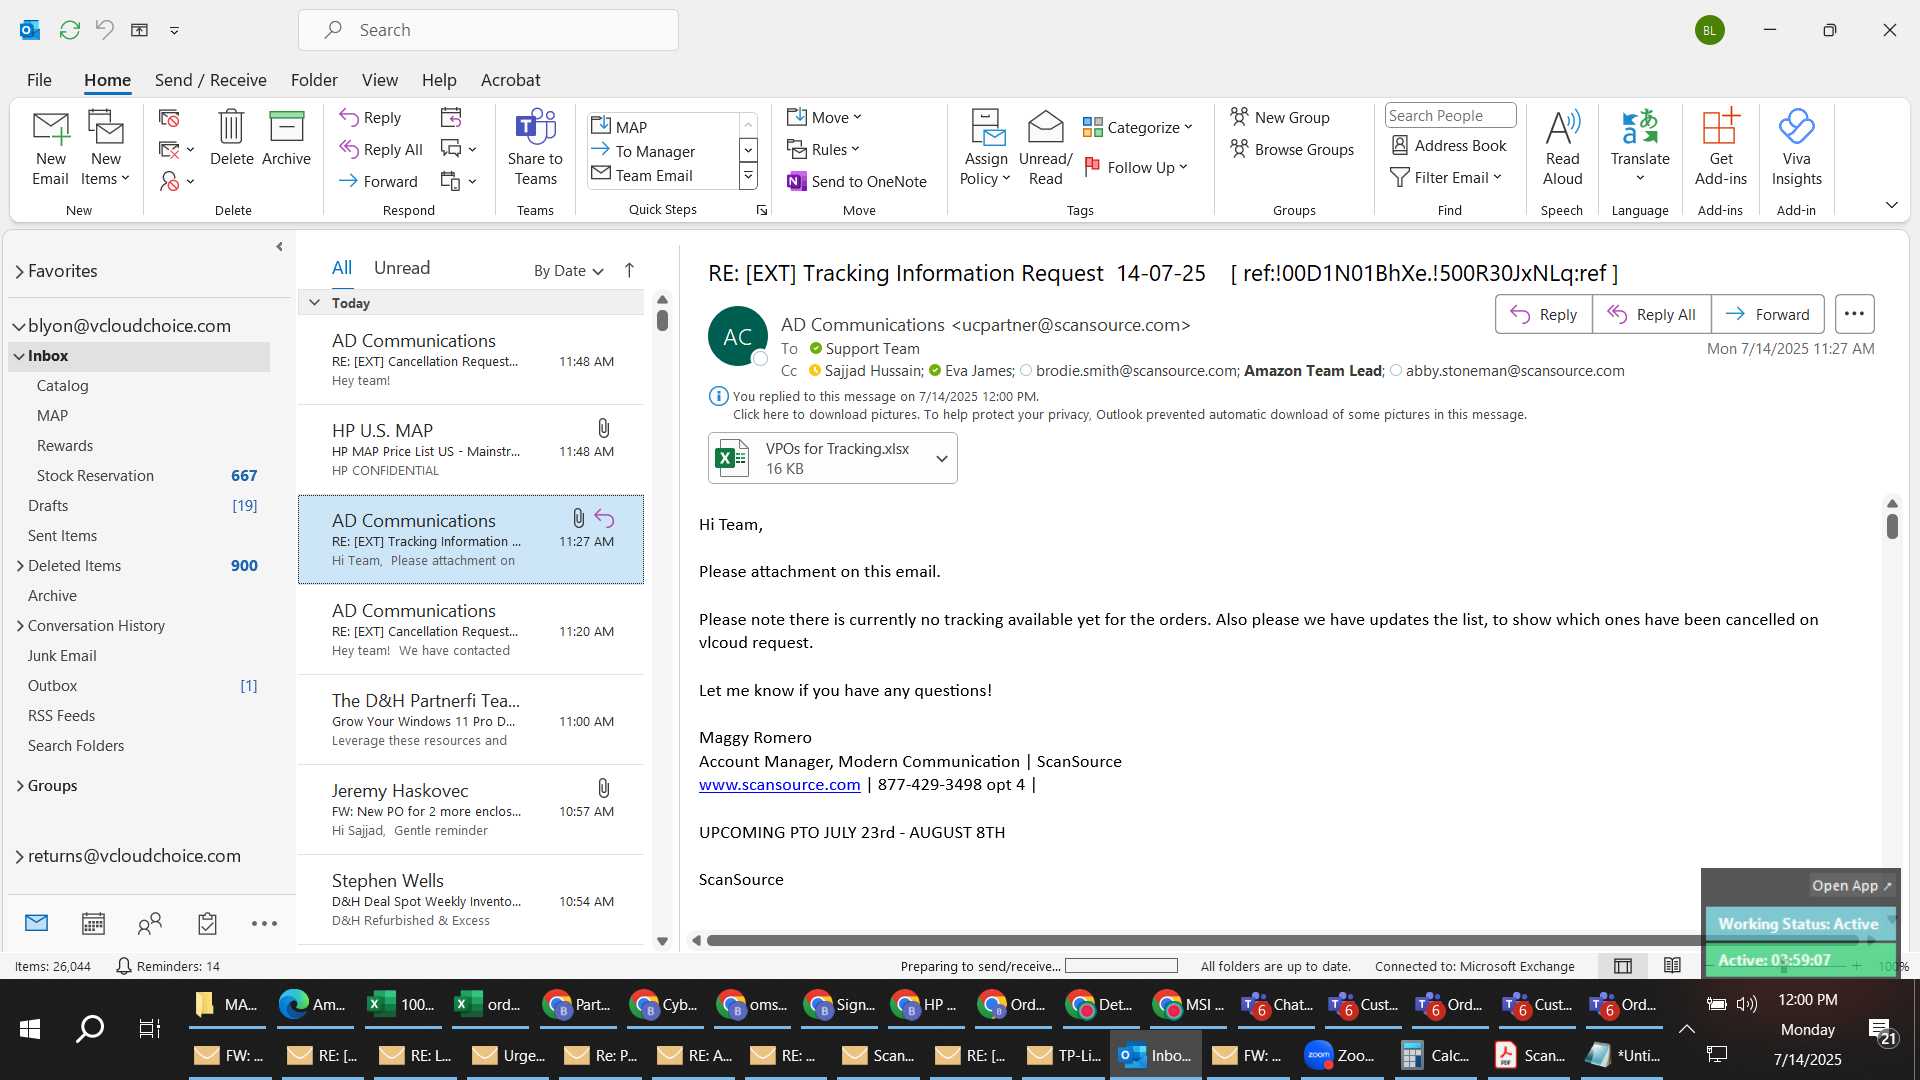1920x1080 pixels.
Task: Open Viva Insights
Action: (1796, 148)
